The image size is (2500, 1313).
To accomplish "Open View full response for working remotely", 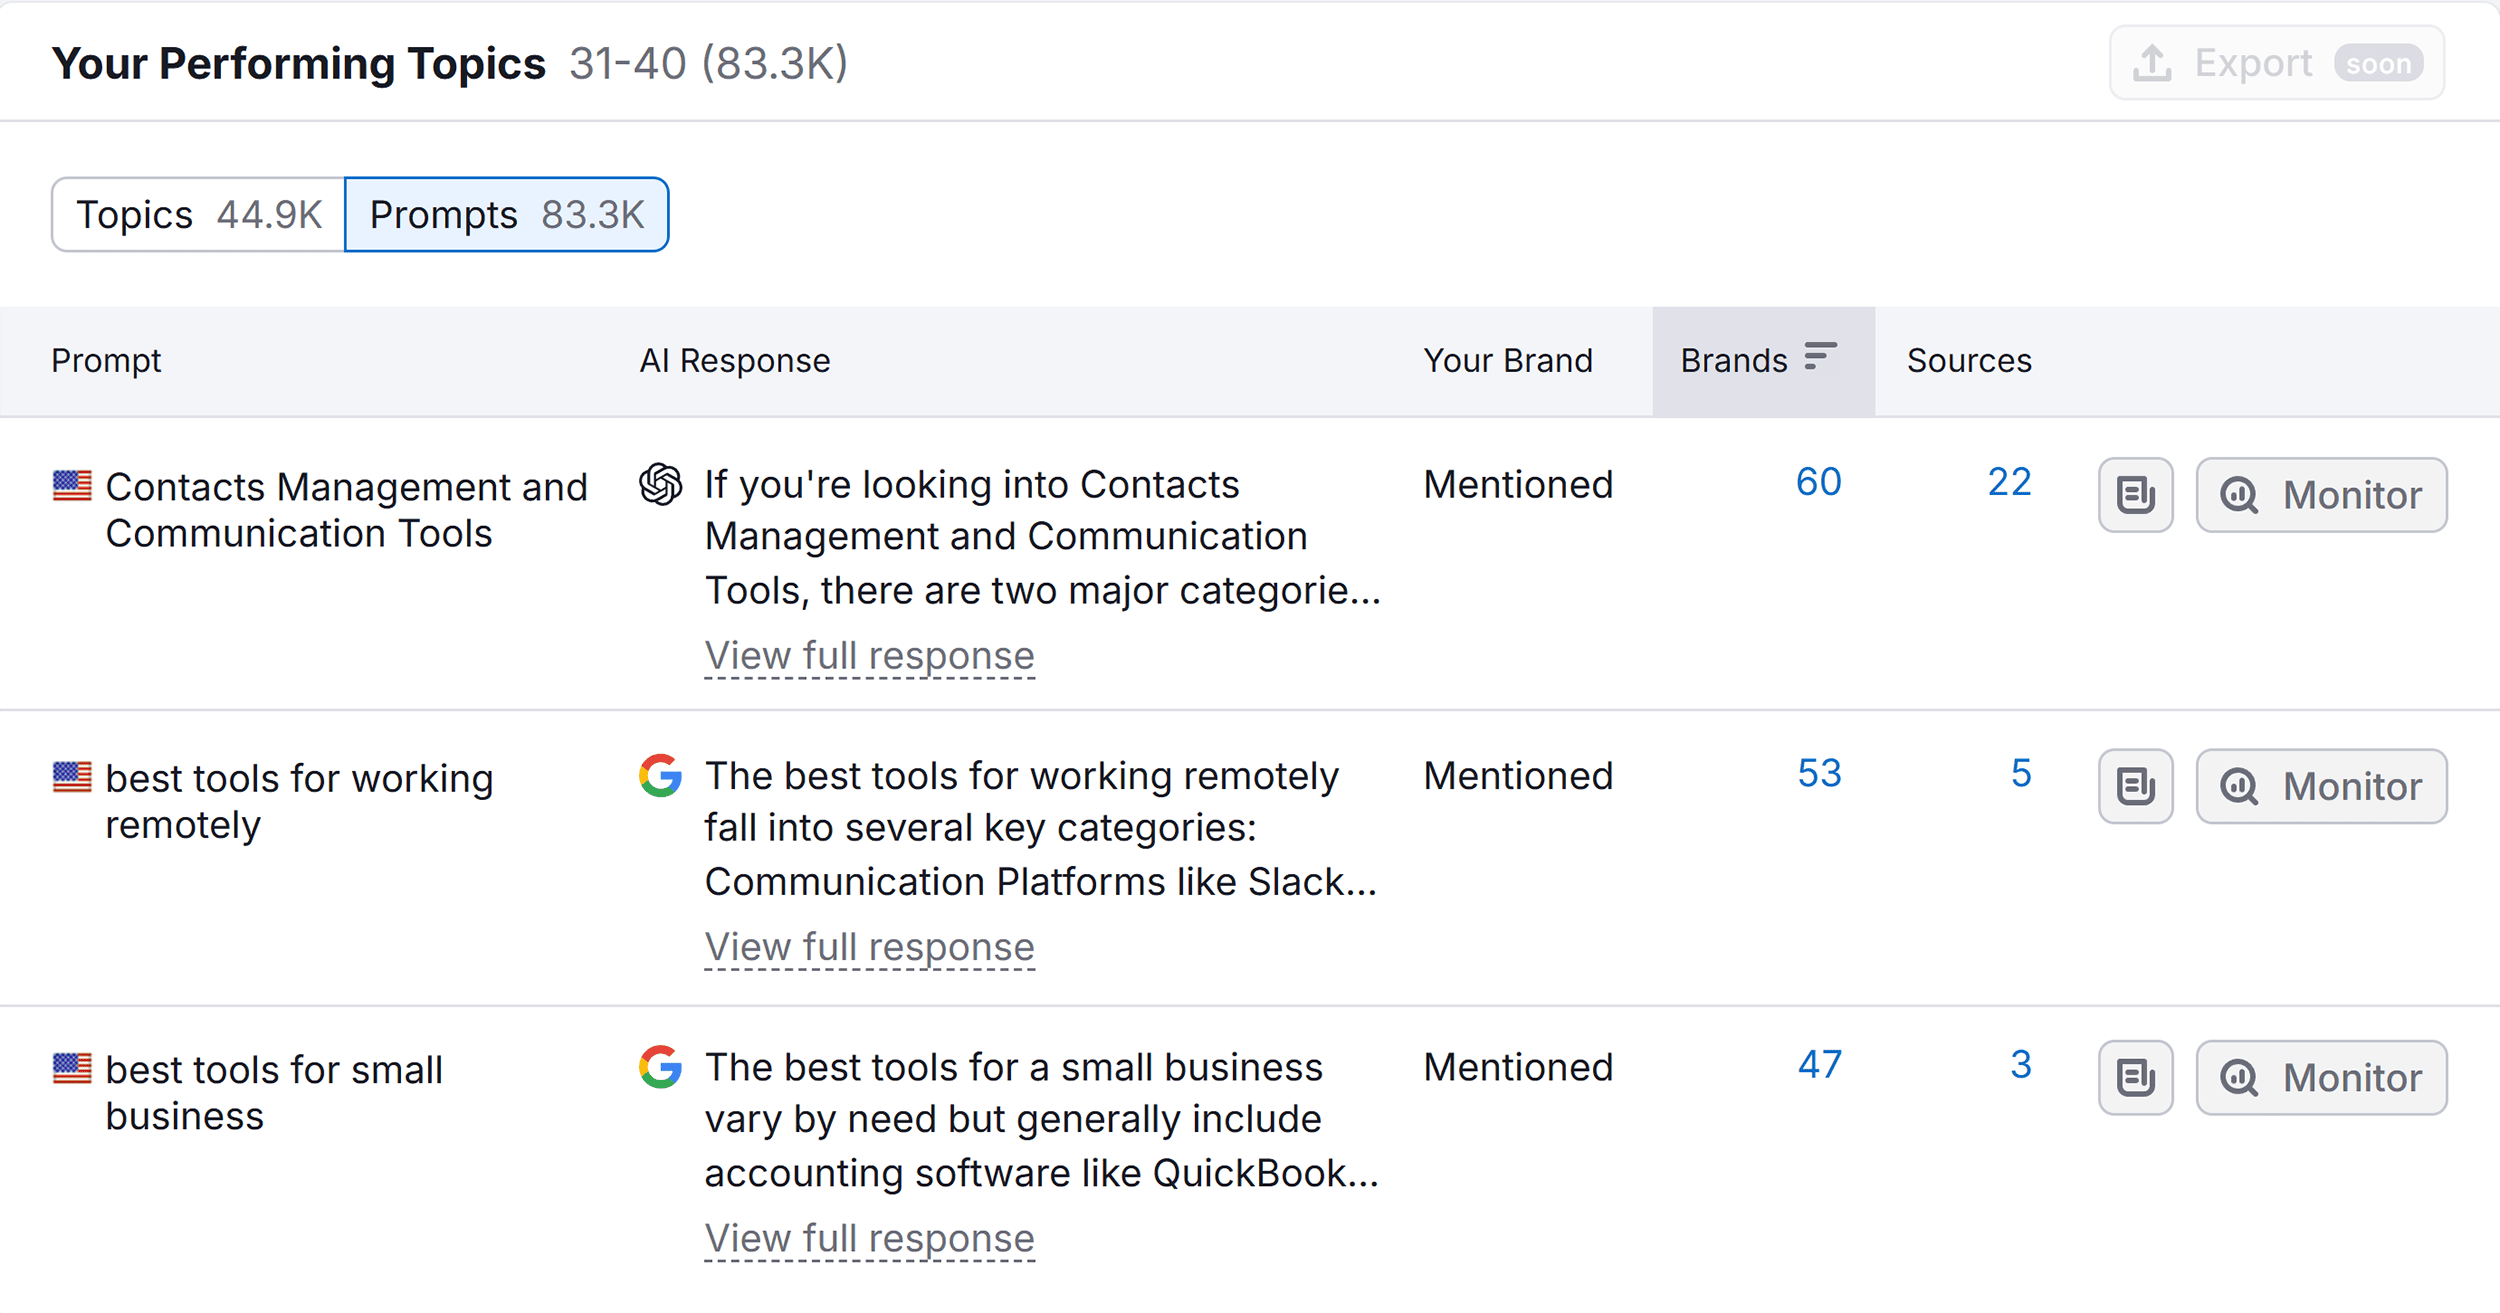I will coord(869,947).
